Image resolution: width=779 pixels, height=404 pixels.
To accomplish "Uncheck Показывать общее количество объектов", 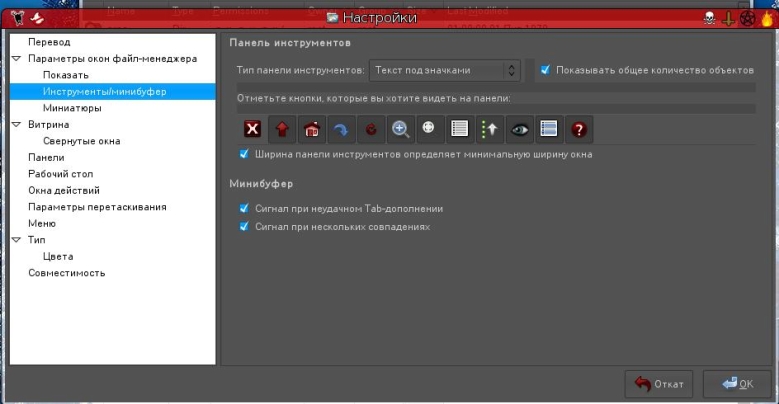I will point(545,70).
